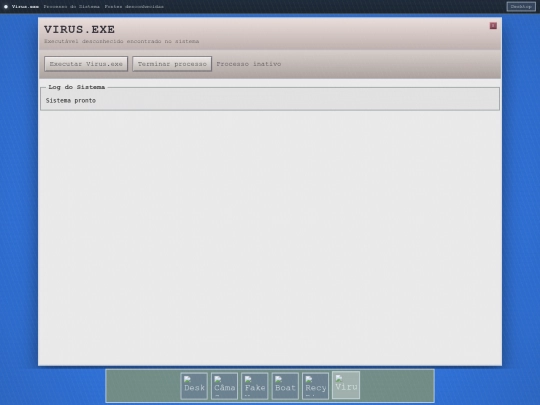
Task: Open the Recy icon in the dock
Action: (x=315, y=386)
